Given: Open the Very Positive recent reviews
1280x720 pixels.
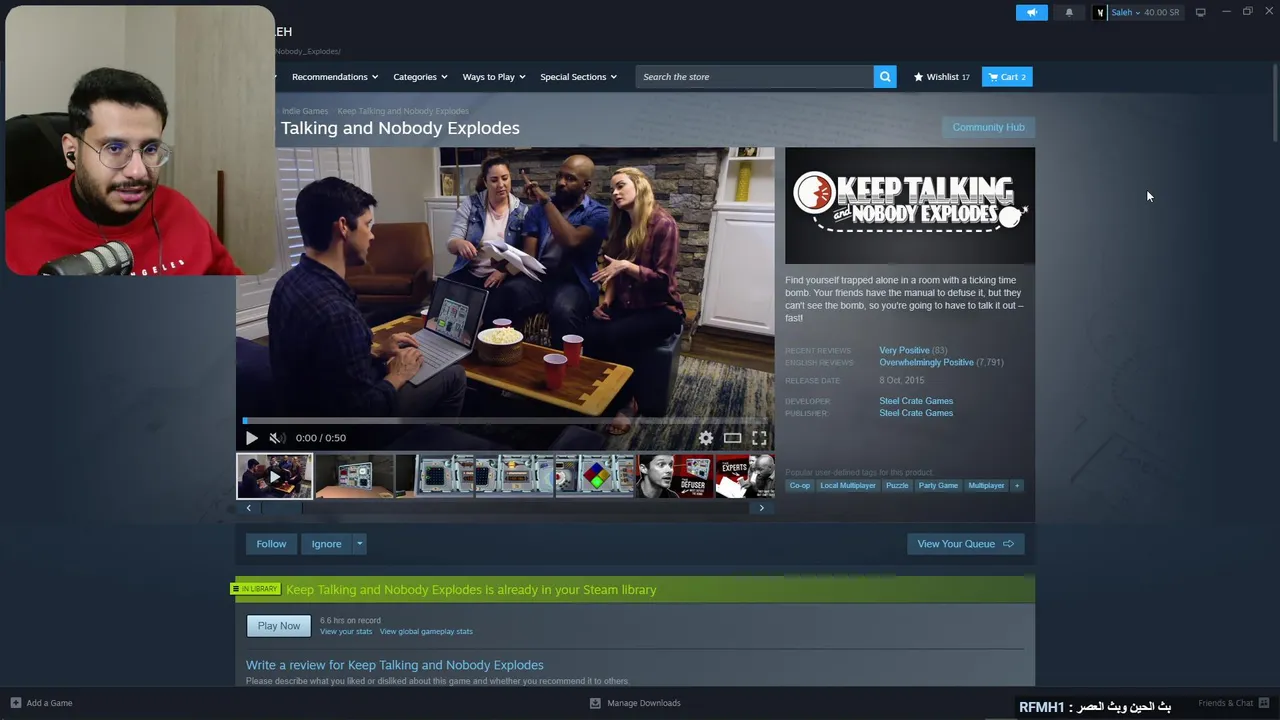Looking at the screenshot, I should click(x=904, y=351).
